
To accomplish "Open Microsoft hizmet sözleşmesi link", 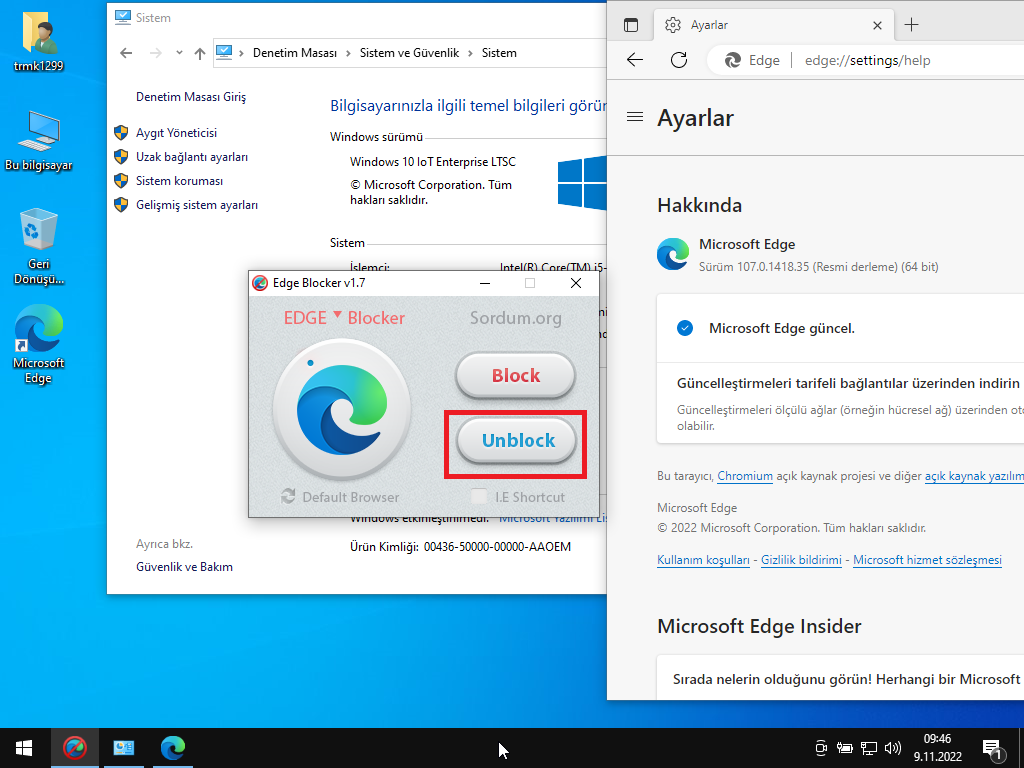I will tap(927, 560).
